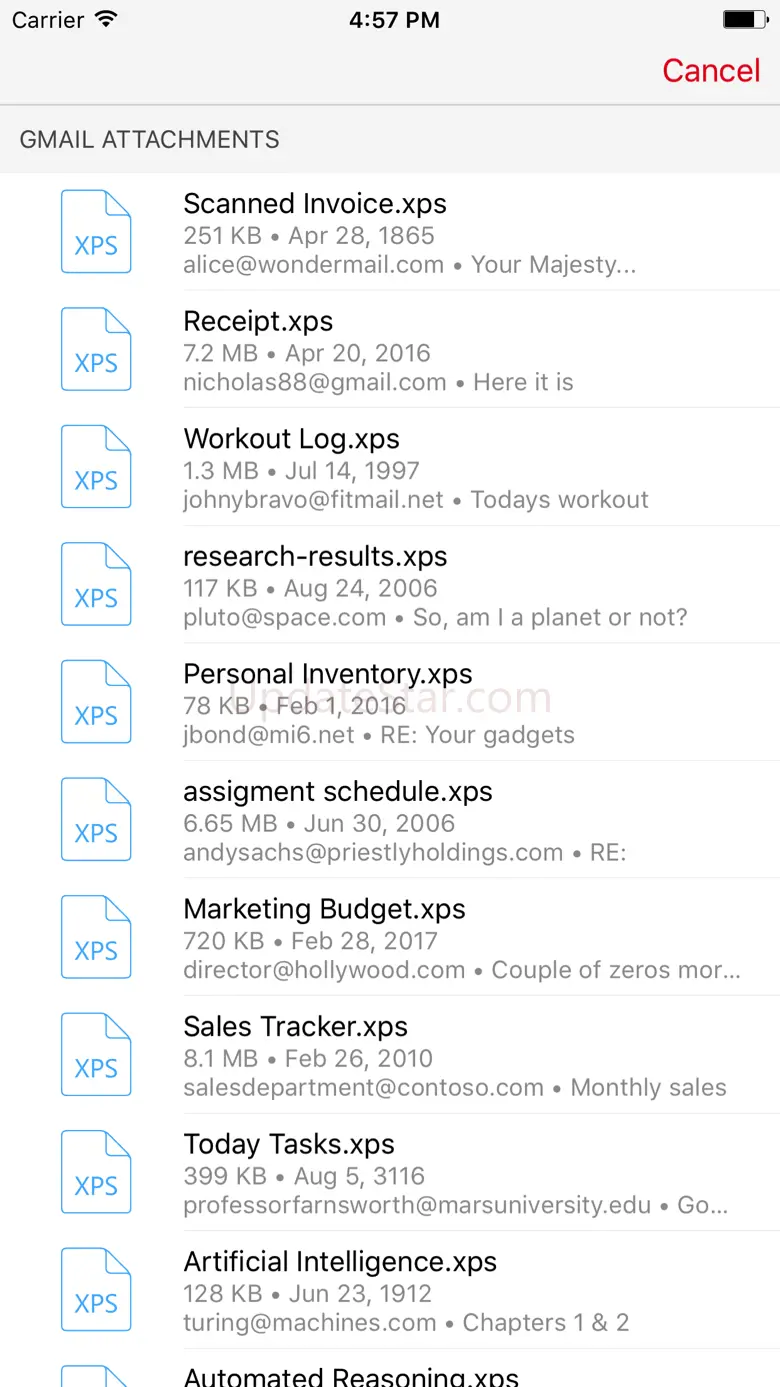Click XPS icon beside Personal Inventory.xps

[96, 702]
